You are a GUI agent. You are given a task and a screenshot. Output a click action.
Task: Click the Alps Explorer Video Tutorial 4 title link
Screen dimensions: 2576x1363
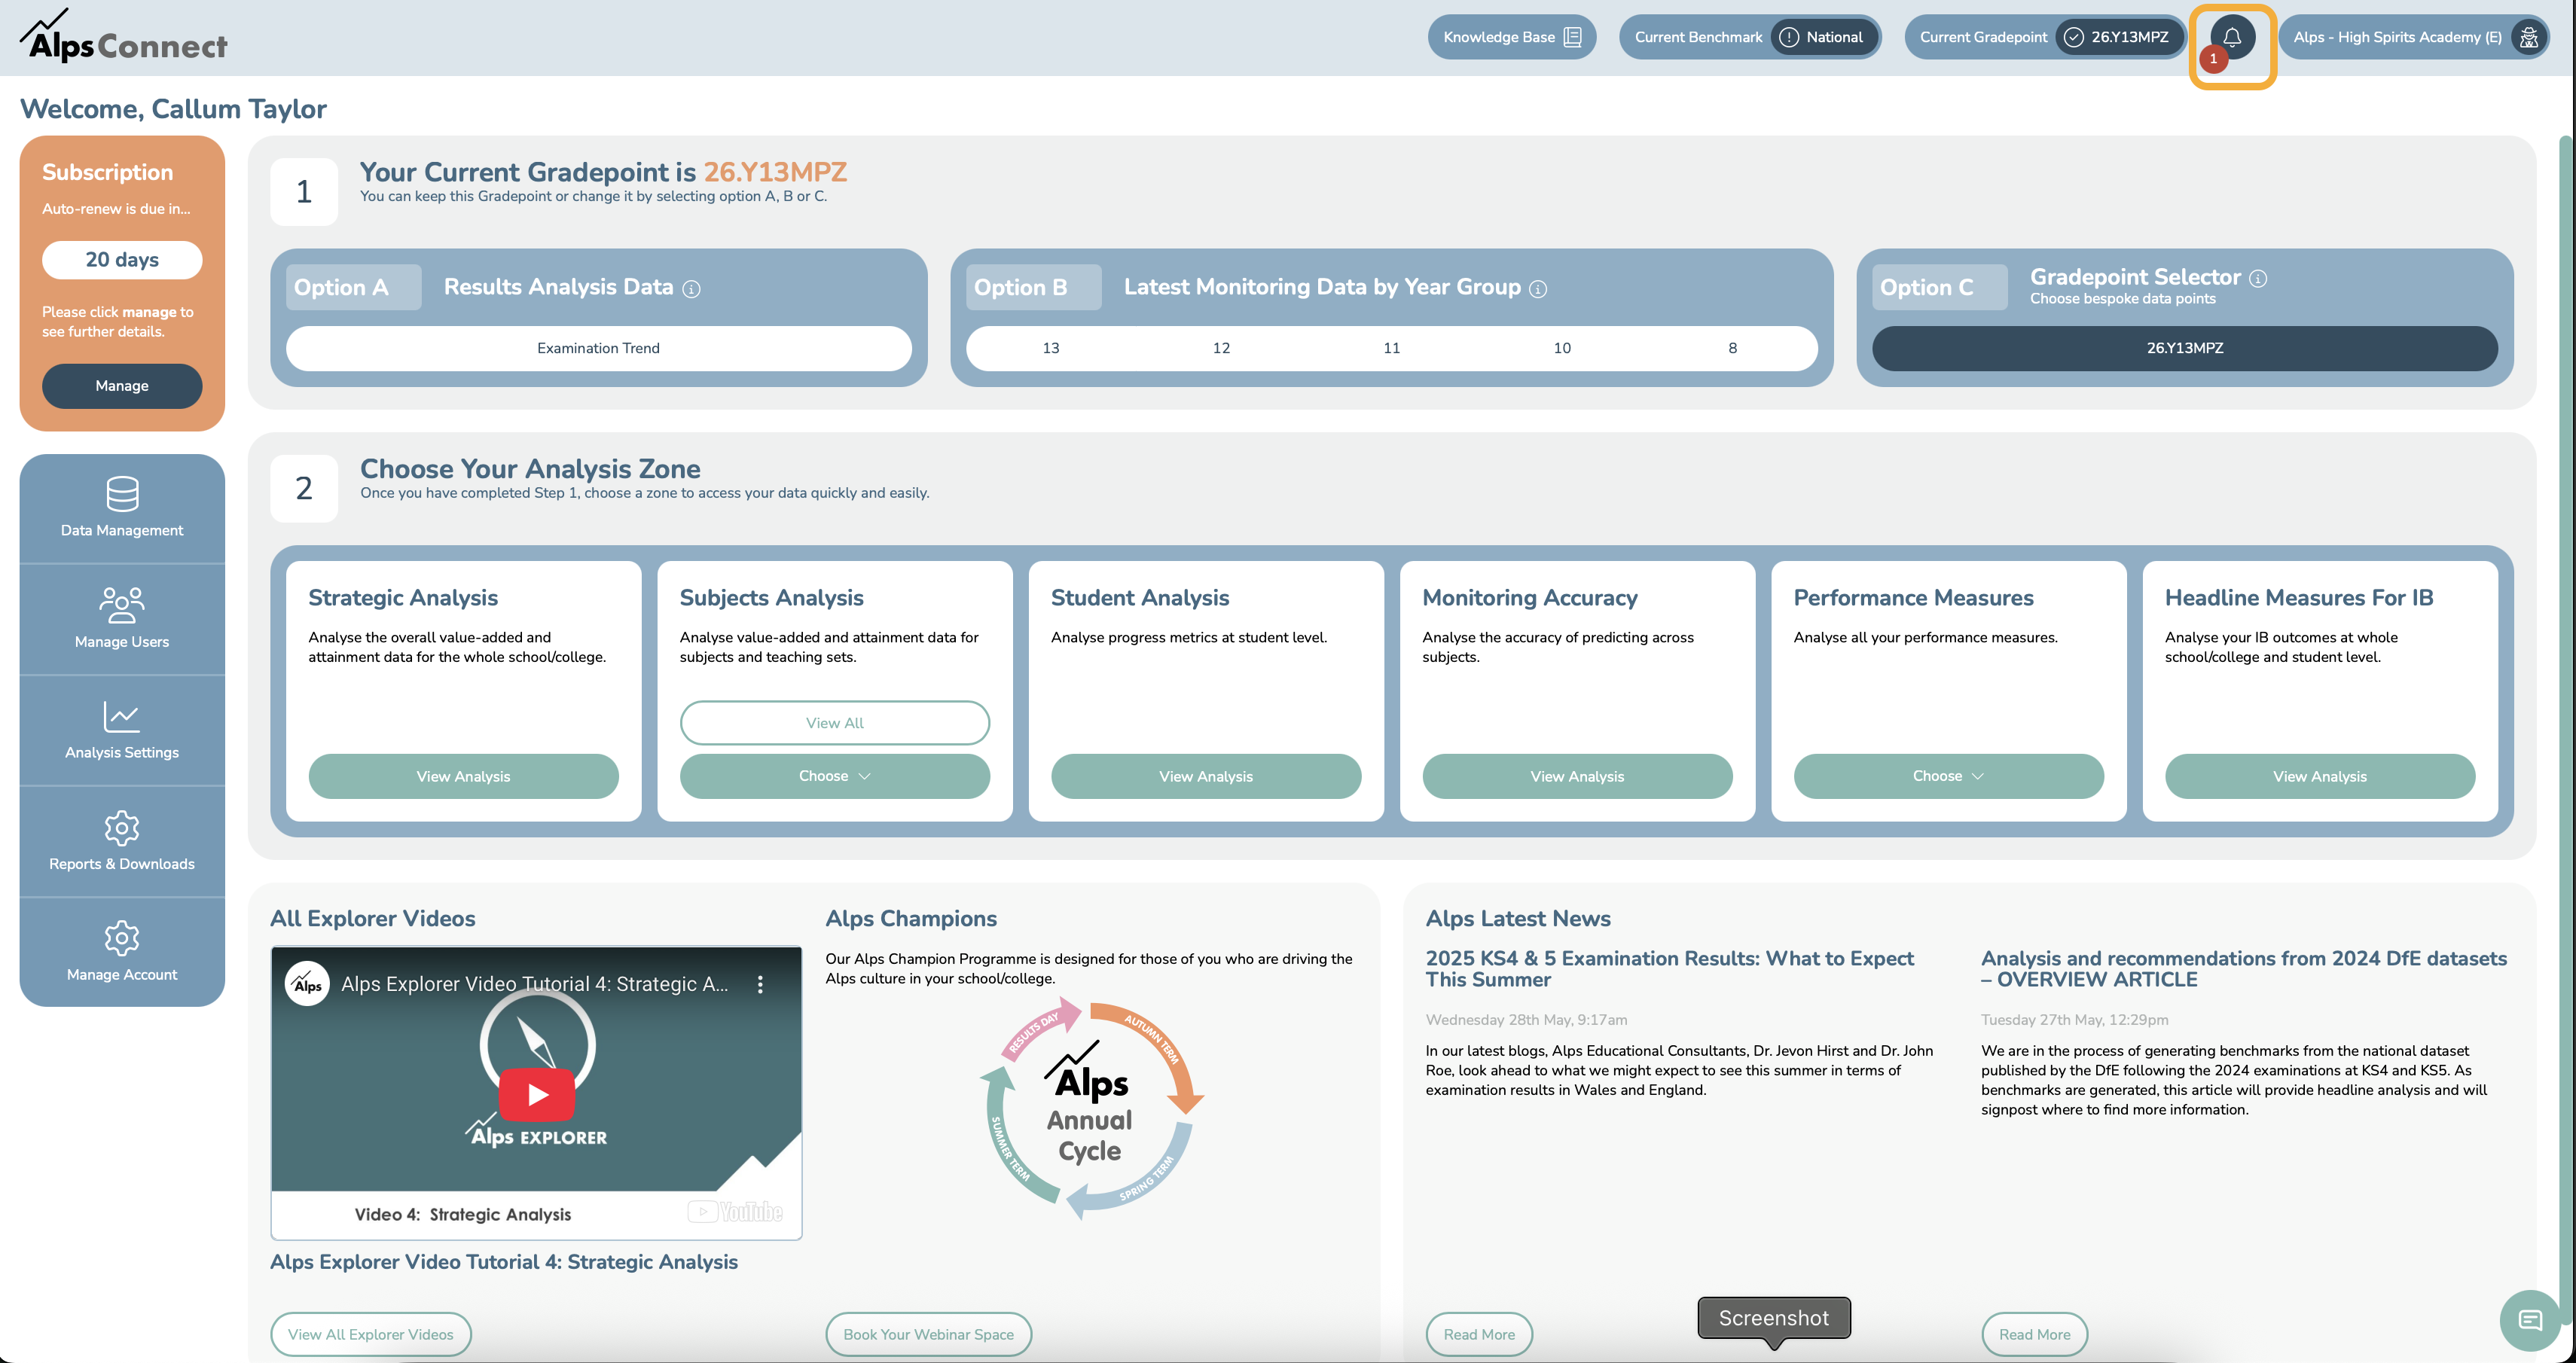pyautogui.click(x=504, y=1262)
